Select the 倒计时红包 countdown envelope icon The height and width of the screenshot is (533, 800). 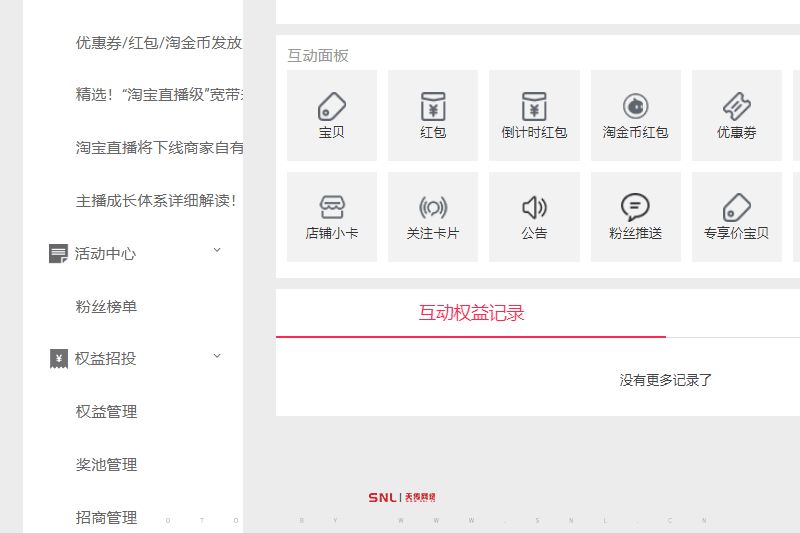[534, 106]
